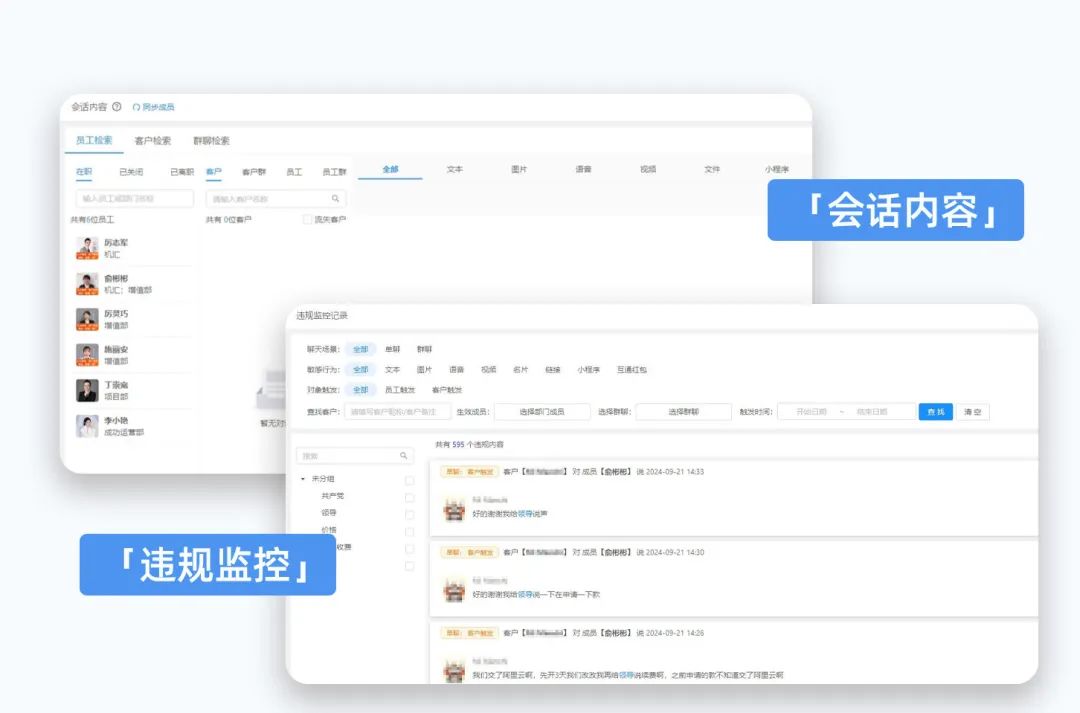Choose 单聊 chat scene filter
1080x713 pixels.
[x=393, y=349]
